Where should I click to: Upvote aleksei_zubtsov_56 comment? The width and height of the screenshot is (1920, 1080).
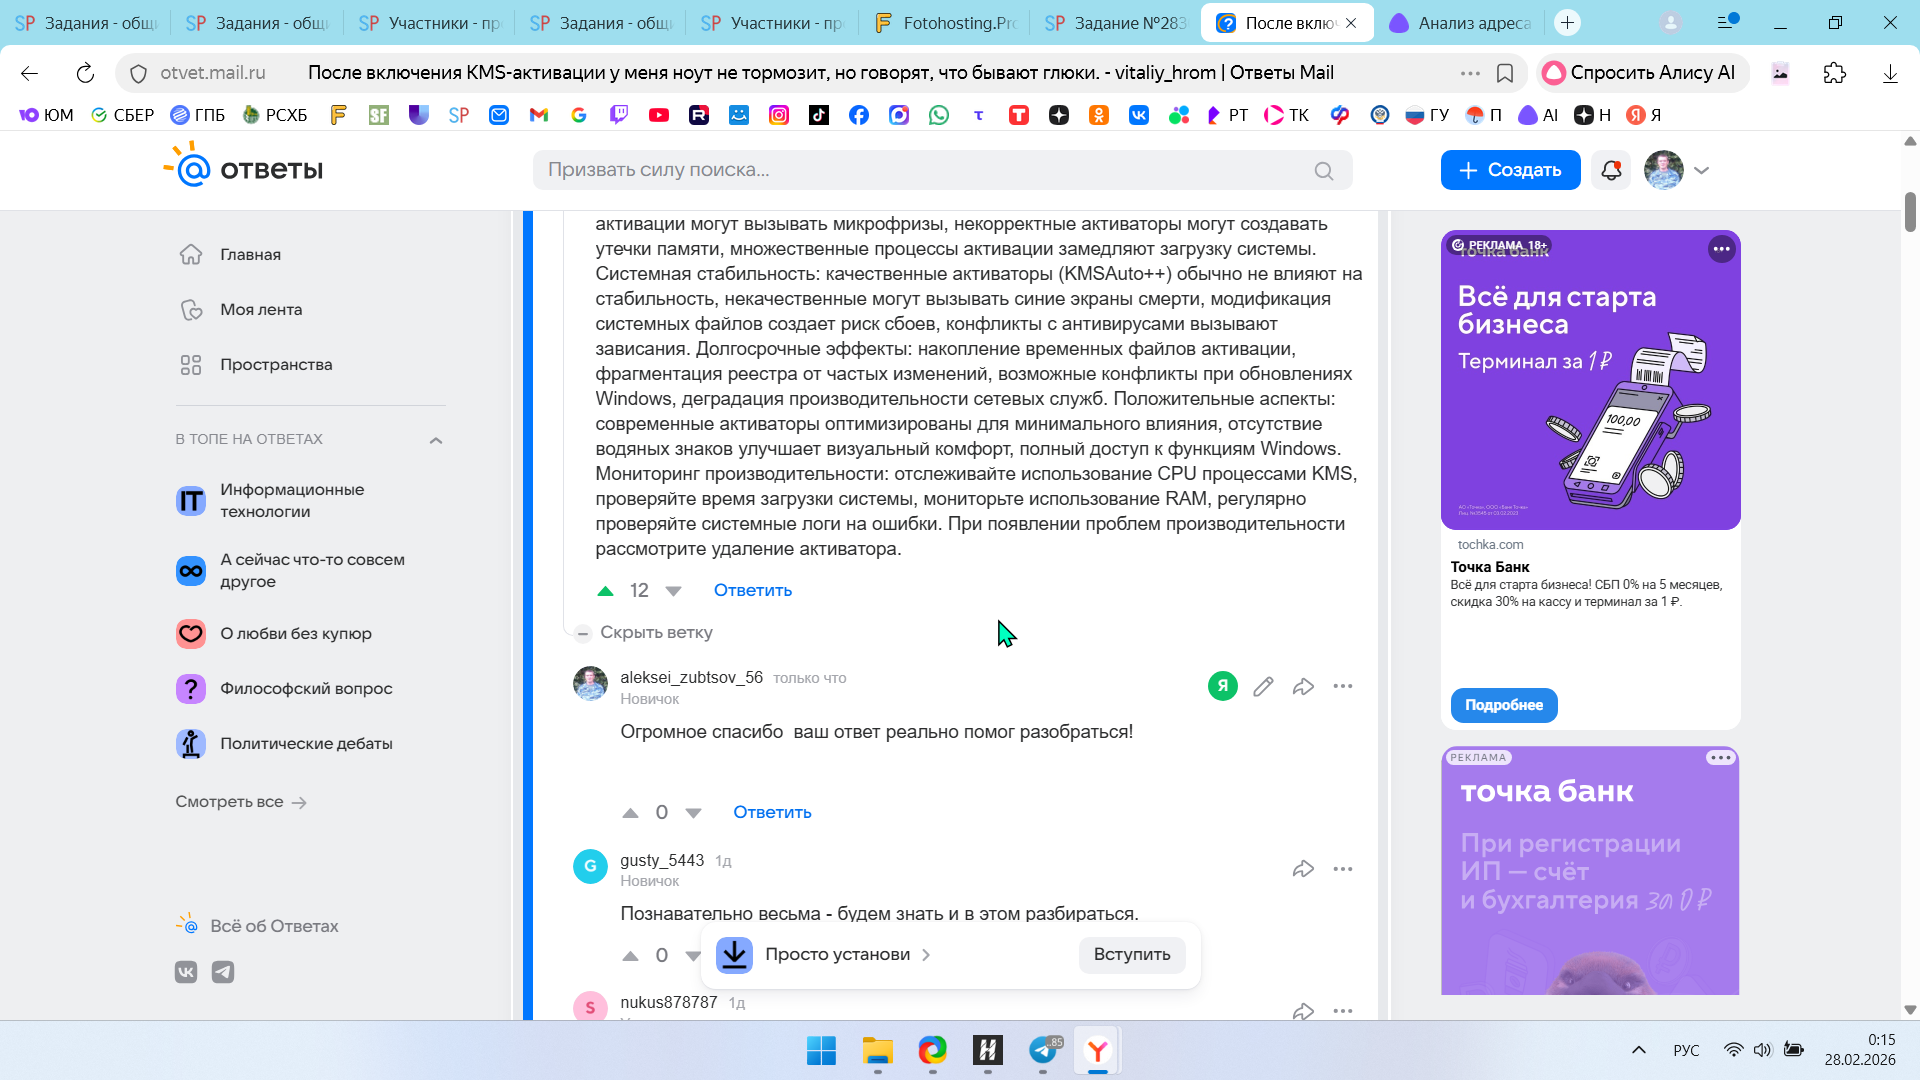(630, 813)
